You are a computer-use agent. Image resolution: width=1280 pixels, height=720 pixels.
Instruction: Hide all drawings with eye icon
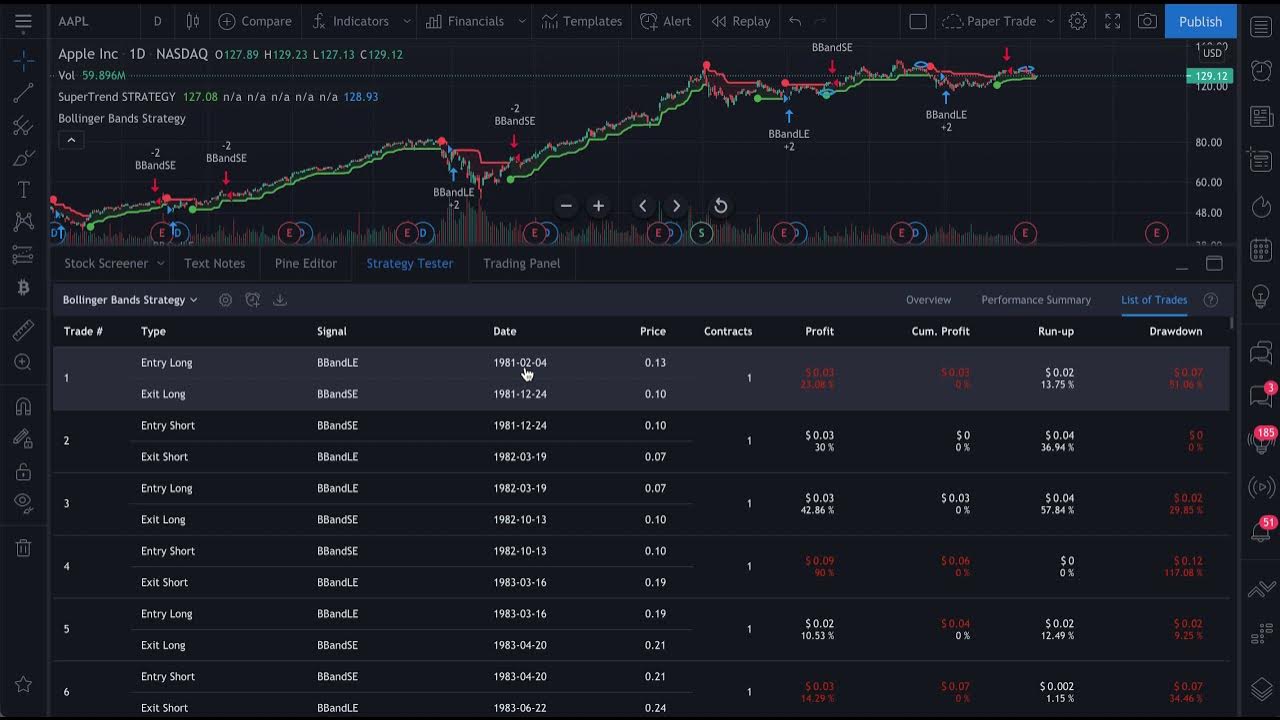pos(23,502)
